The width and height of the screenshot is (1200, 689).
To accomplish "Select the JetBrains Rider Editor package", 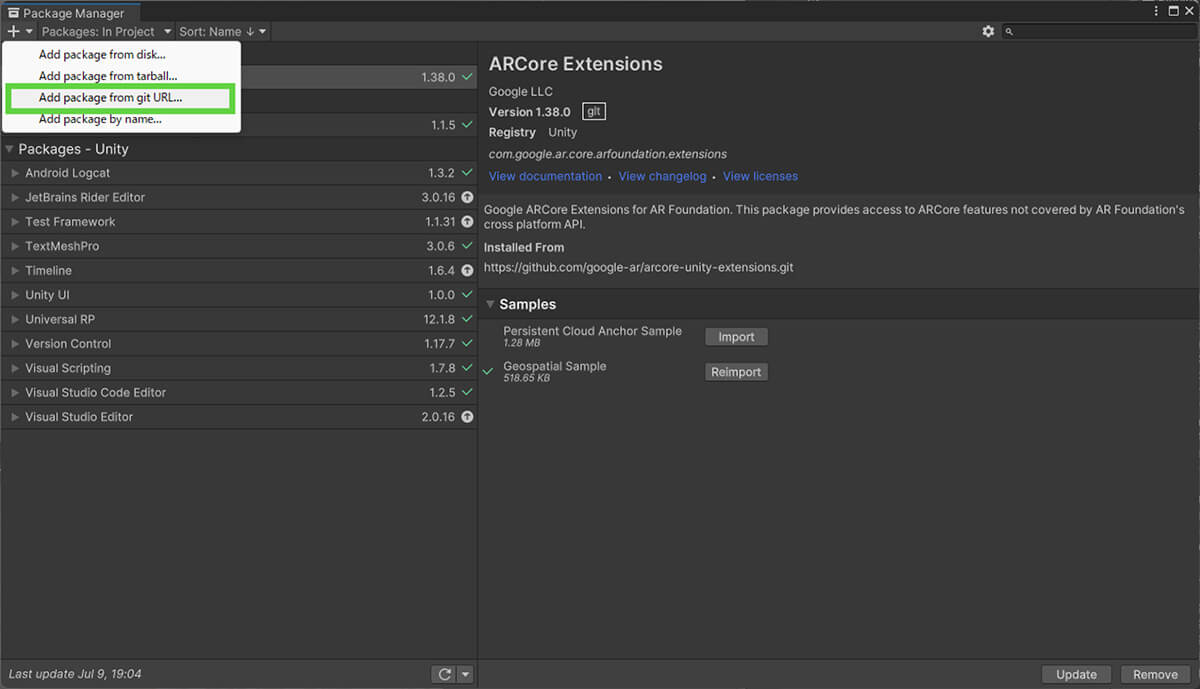I will click(239, 197).
